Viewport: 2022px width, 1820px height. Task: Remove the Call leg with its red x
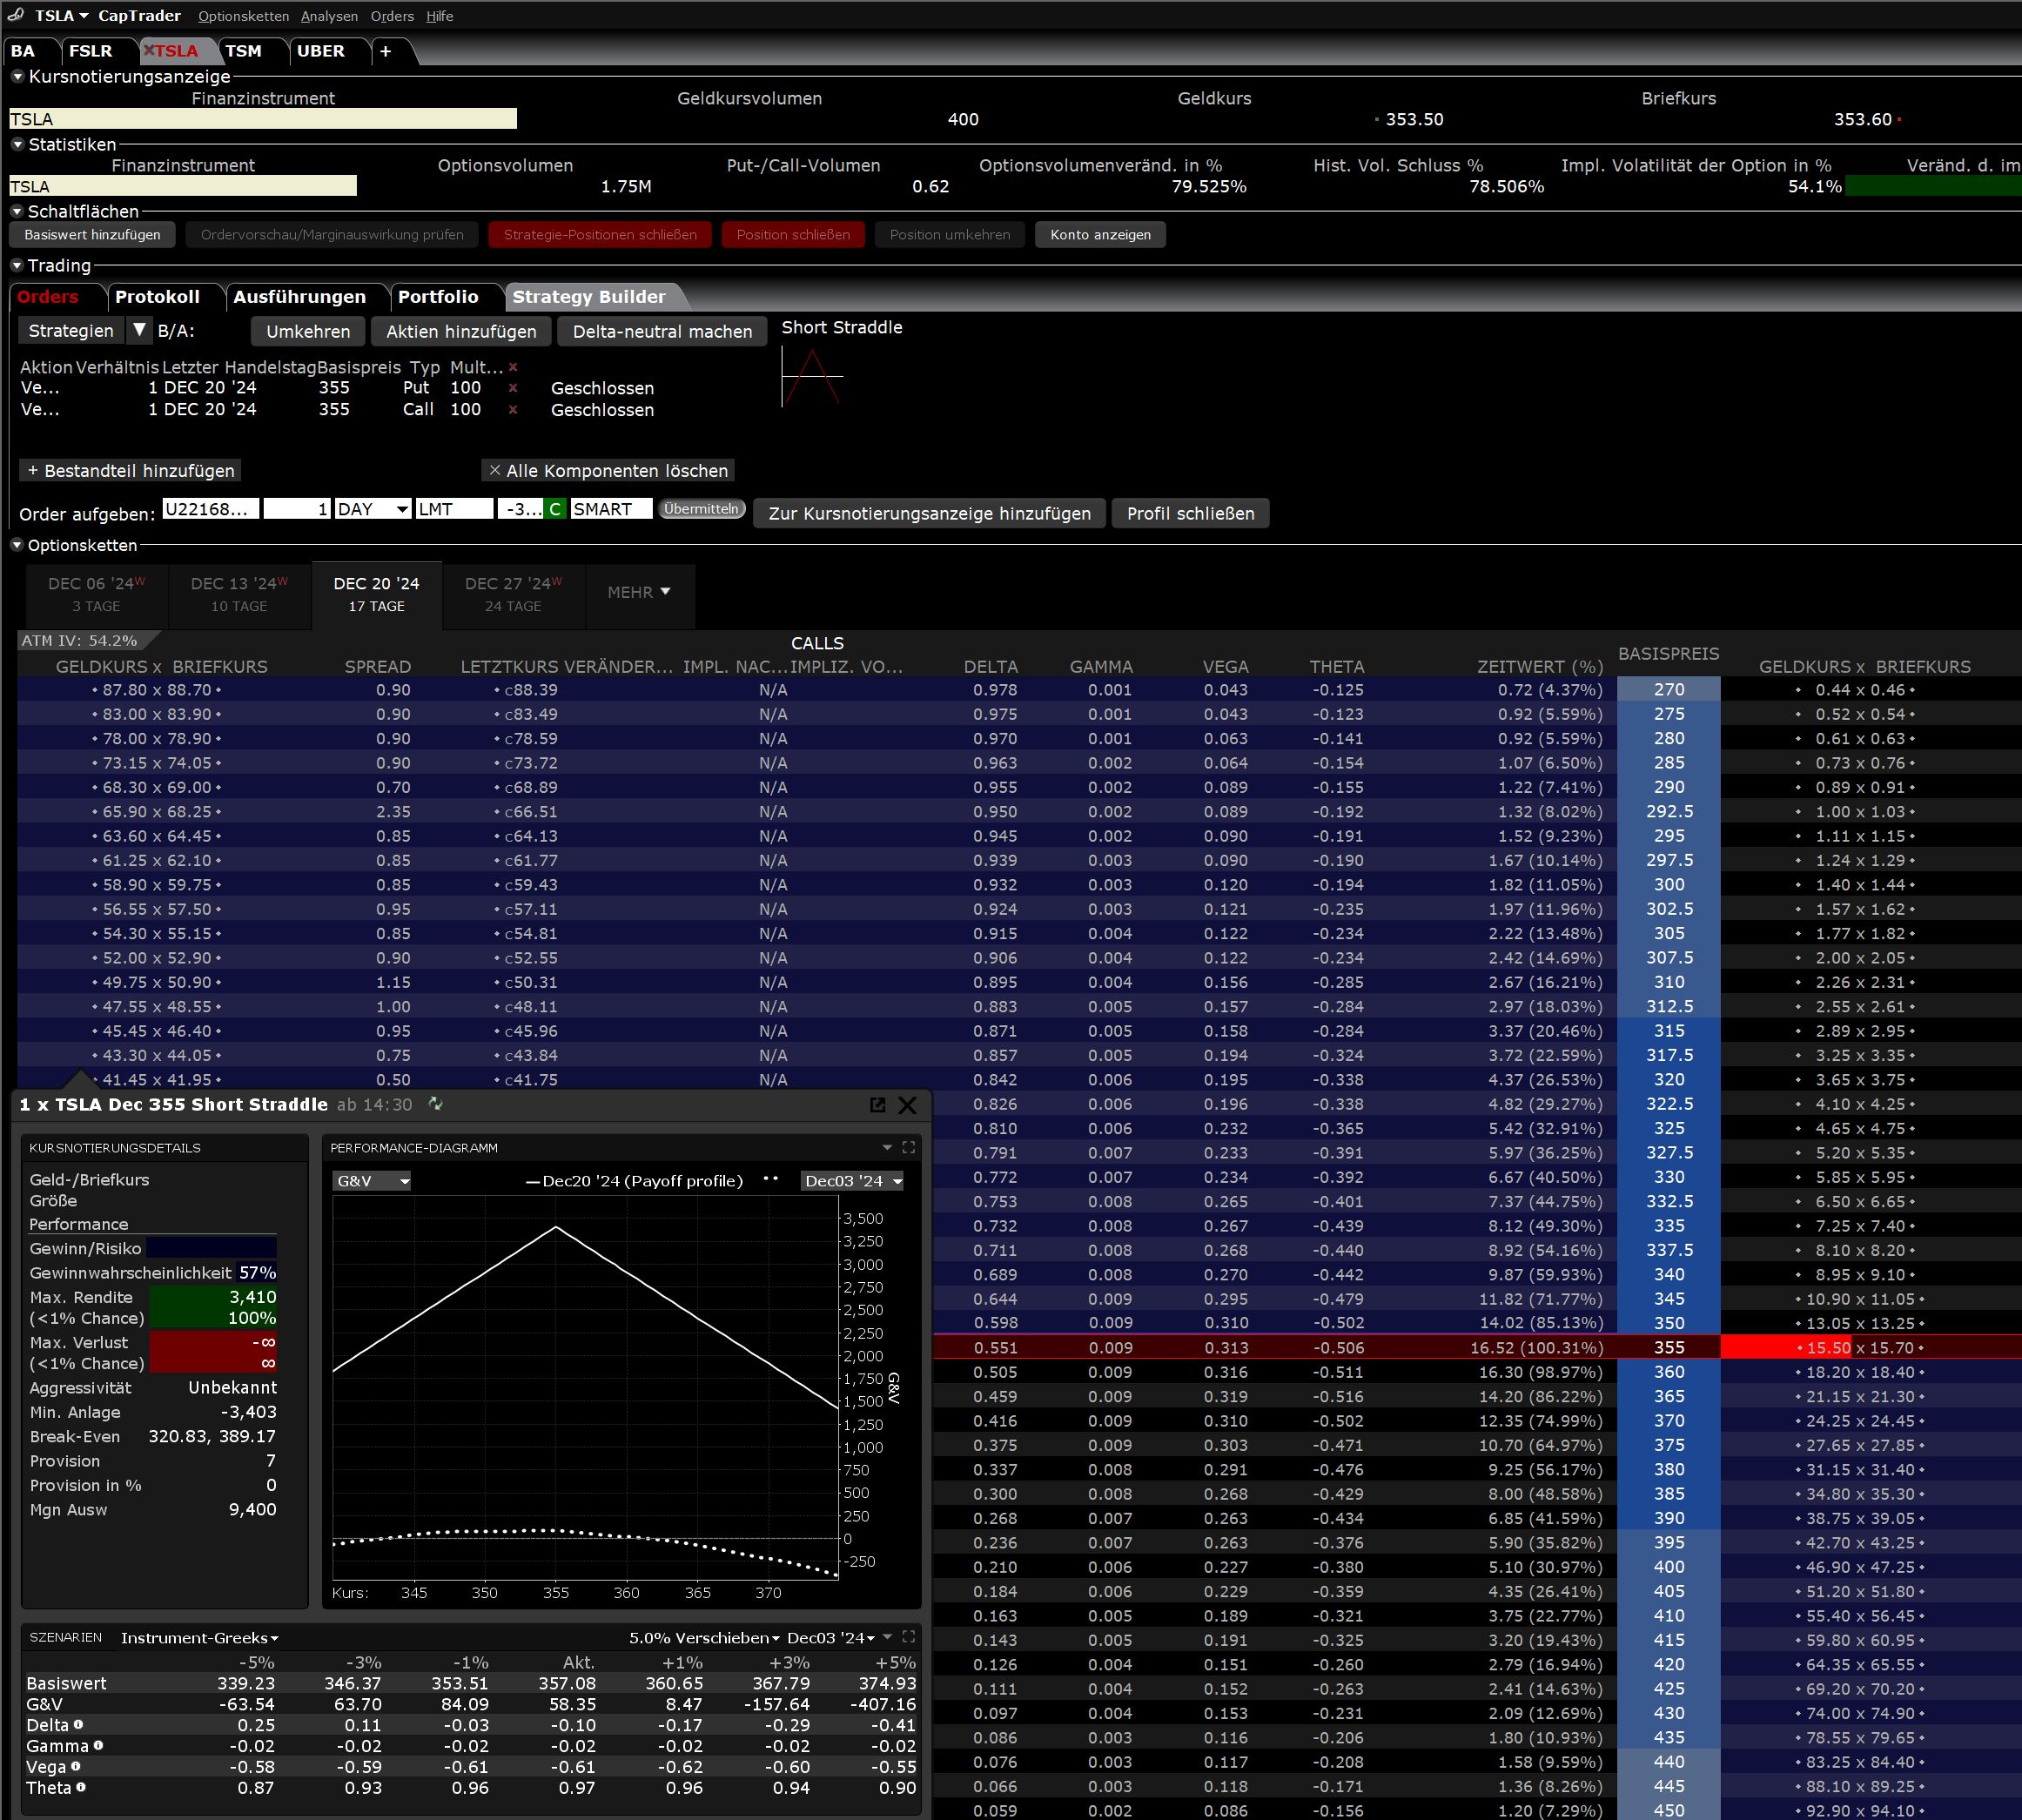click(x=513, y=410)
